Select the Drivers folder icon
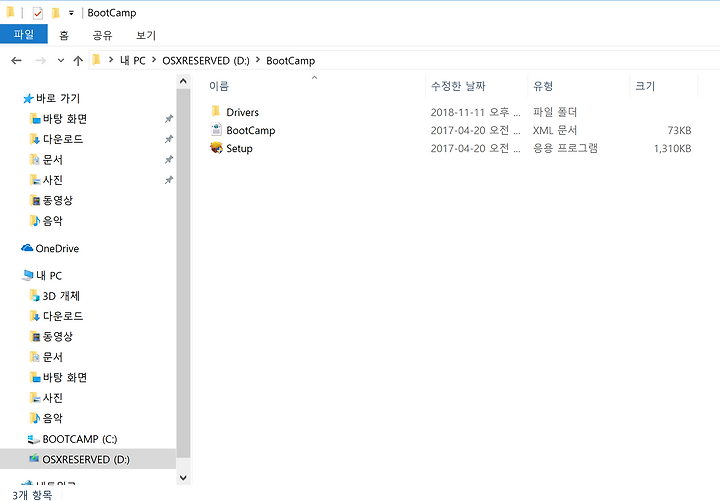 click(x=216, y=111)
